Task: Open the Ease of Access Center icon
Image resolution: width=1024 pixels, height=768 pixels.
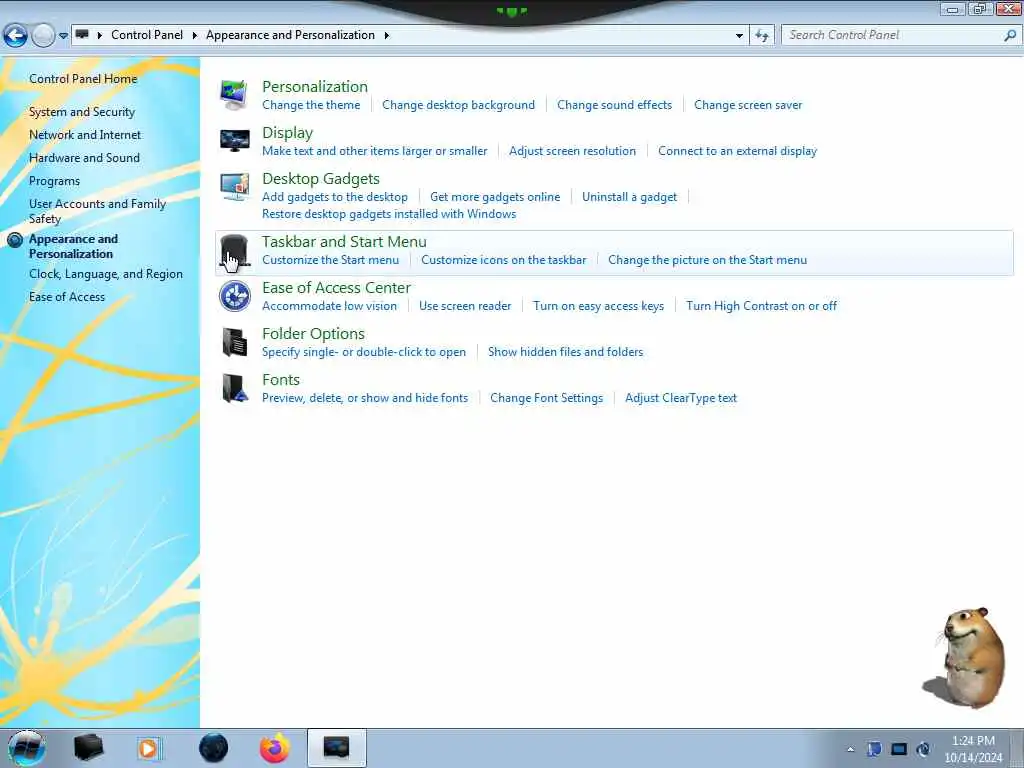Action: pos(234,296)
